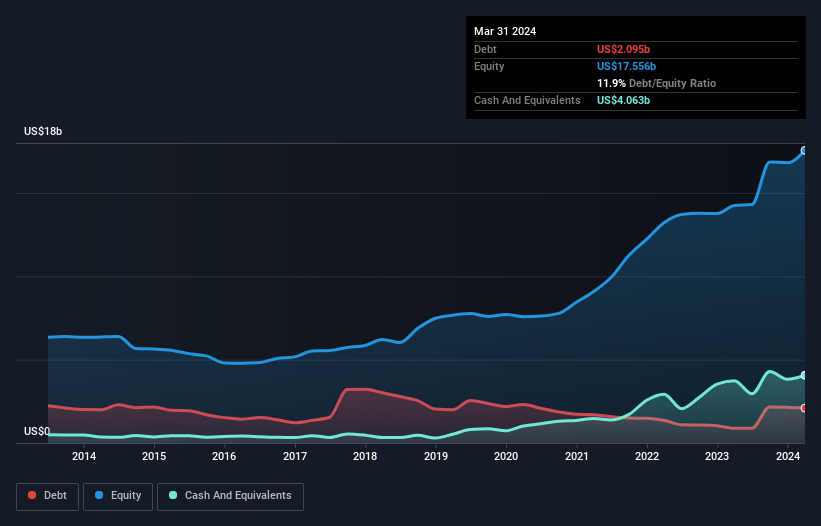Toggle the Cash And Equivalents legend button
This screenshot has width=821, height=526.
pyautogui.click(x=230, y=496)
